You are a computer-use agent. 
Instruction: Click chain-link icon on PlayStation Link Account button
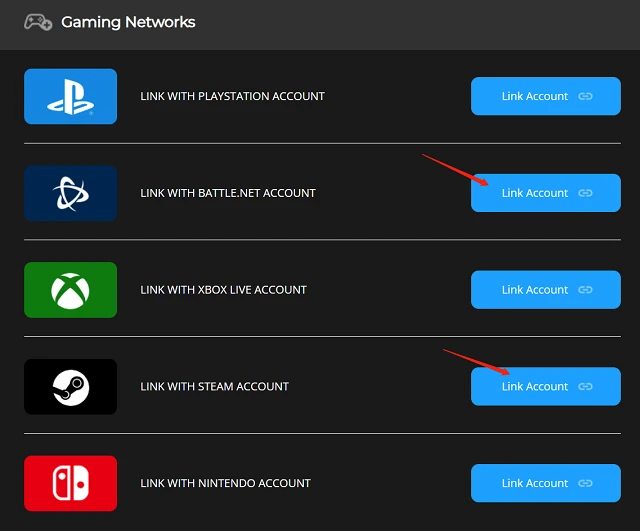(586, 96)
